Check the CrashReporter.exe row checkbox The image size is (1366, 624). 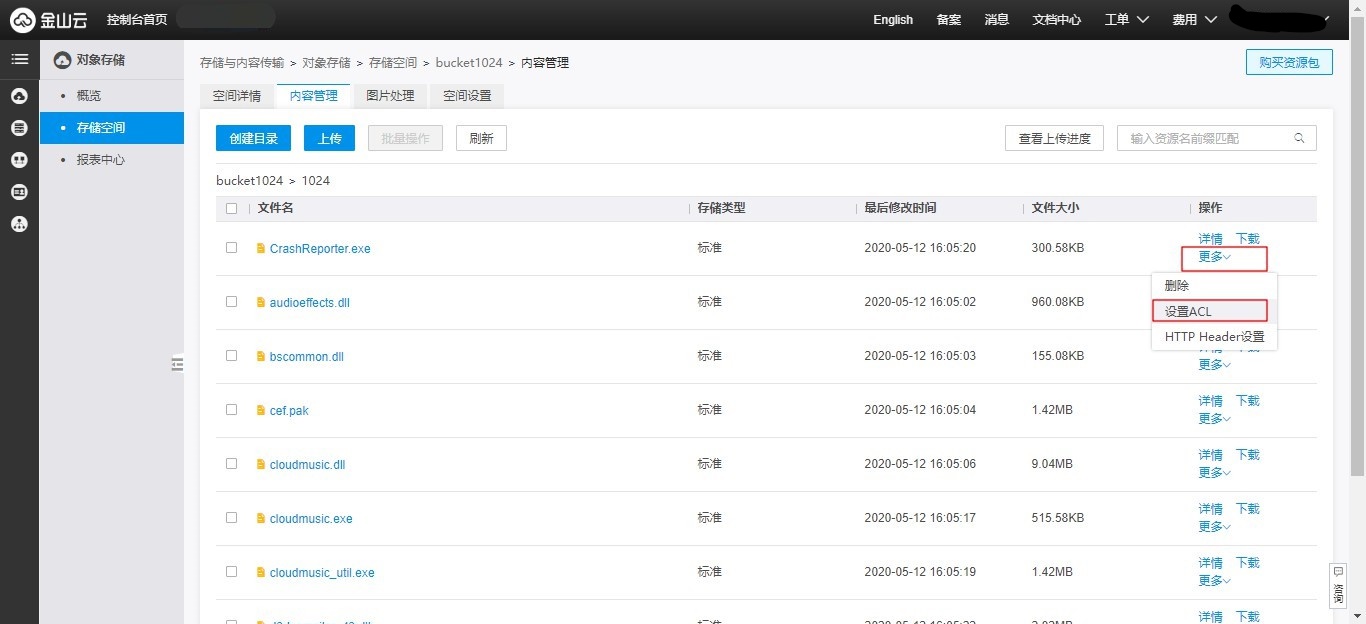click(232, 247)
